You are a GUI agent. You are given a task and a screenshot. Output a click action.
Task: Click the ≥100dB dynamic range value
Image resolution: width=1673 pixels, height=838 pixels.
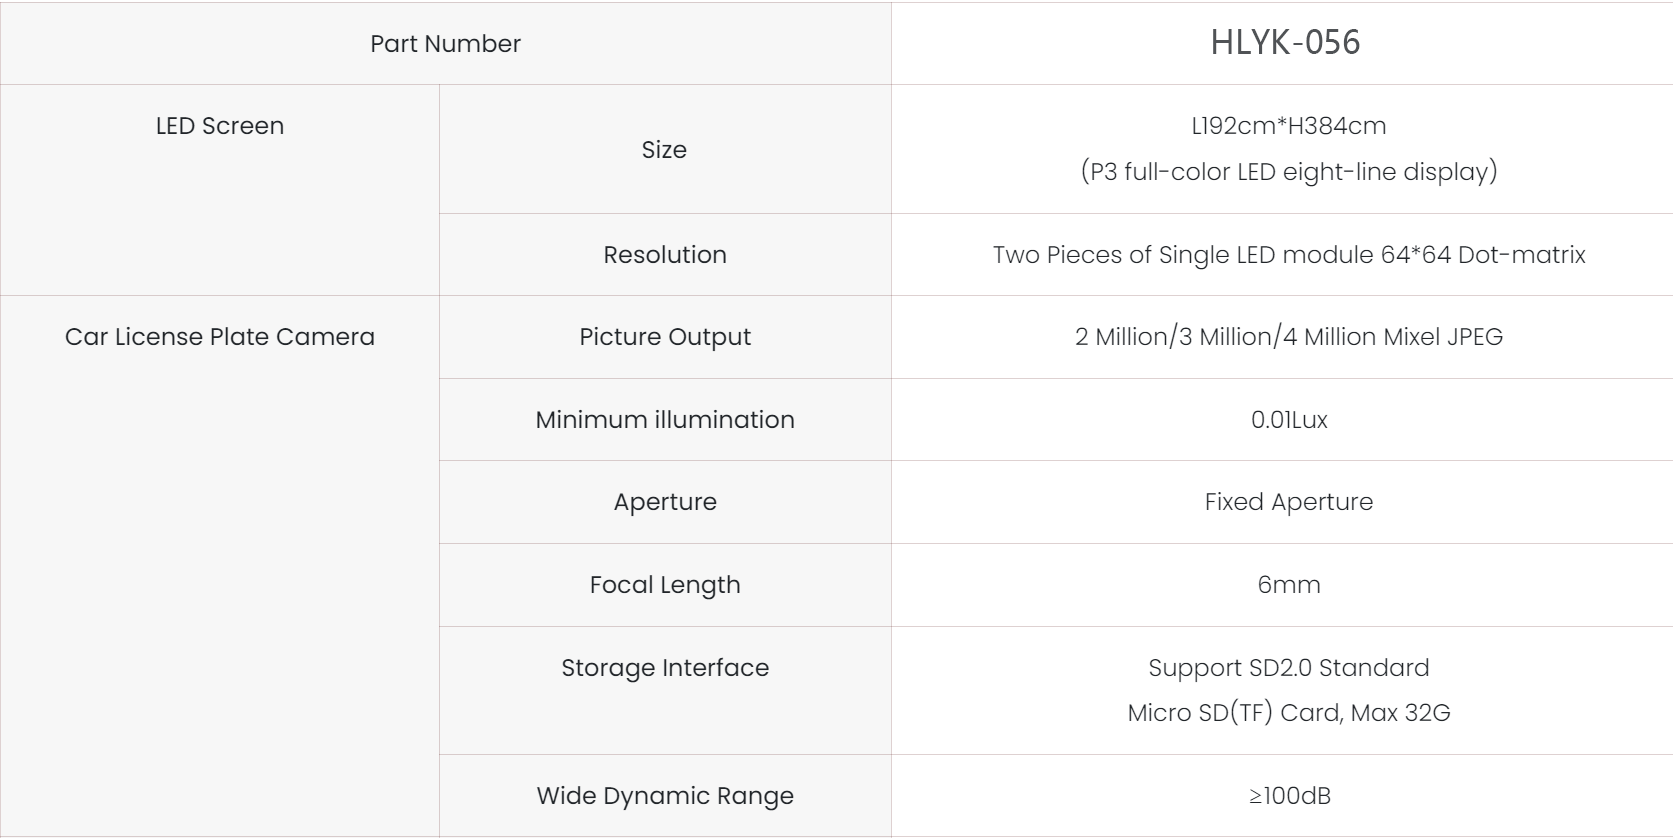pyautogui.click(x=1288, y=796)
